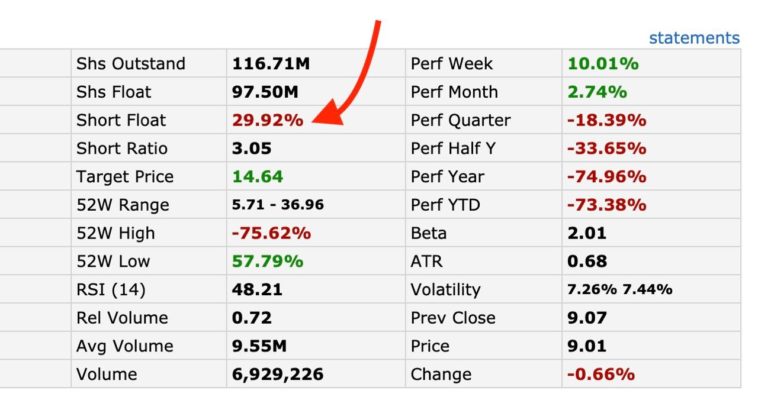This screenshot has width=758, height=400.
Task: Select the Target Price value 14.64
Action: pos(257,177)
